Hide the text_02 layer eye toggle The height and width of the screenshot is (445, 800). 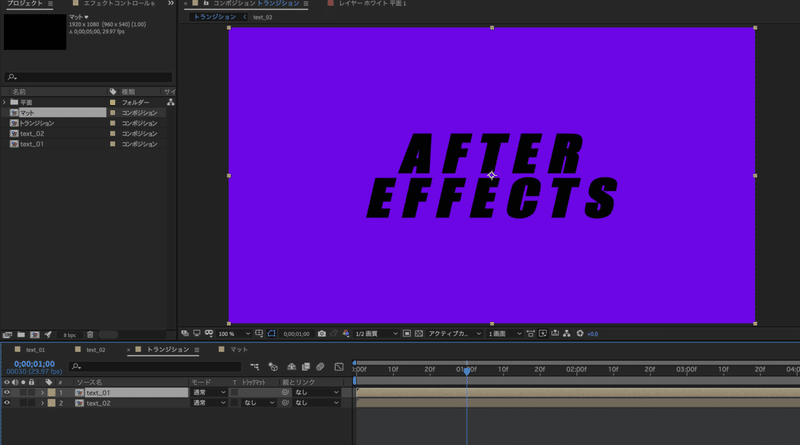point(7,403)
